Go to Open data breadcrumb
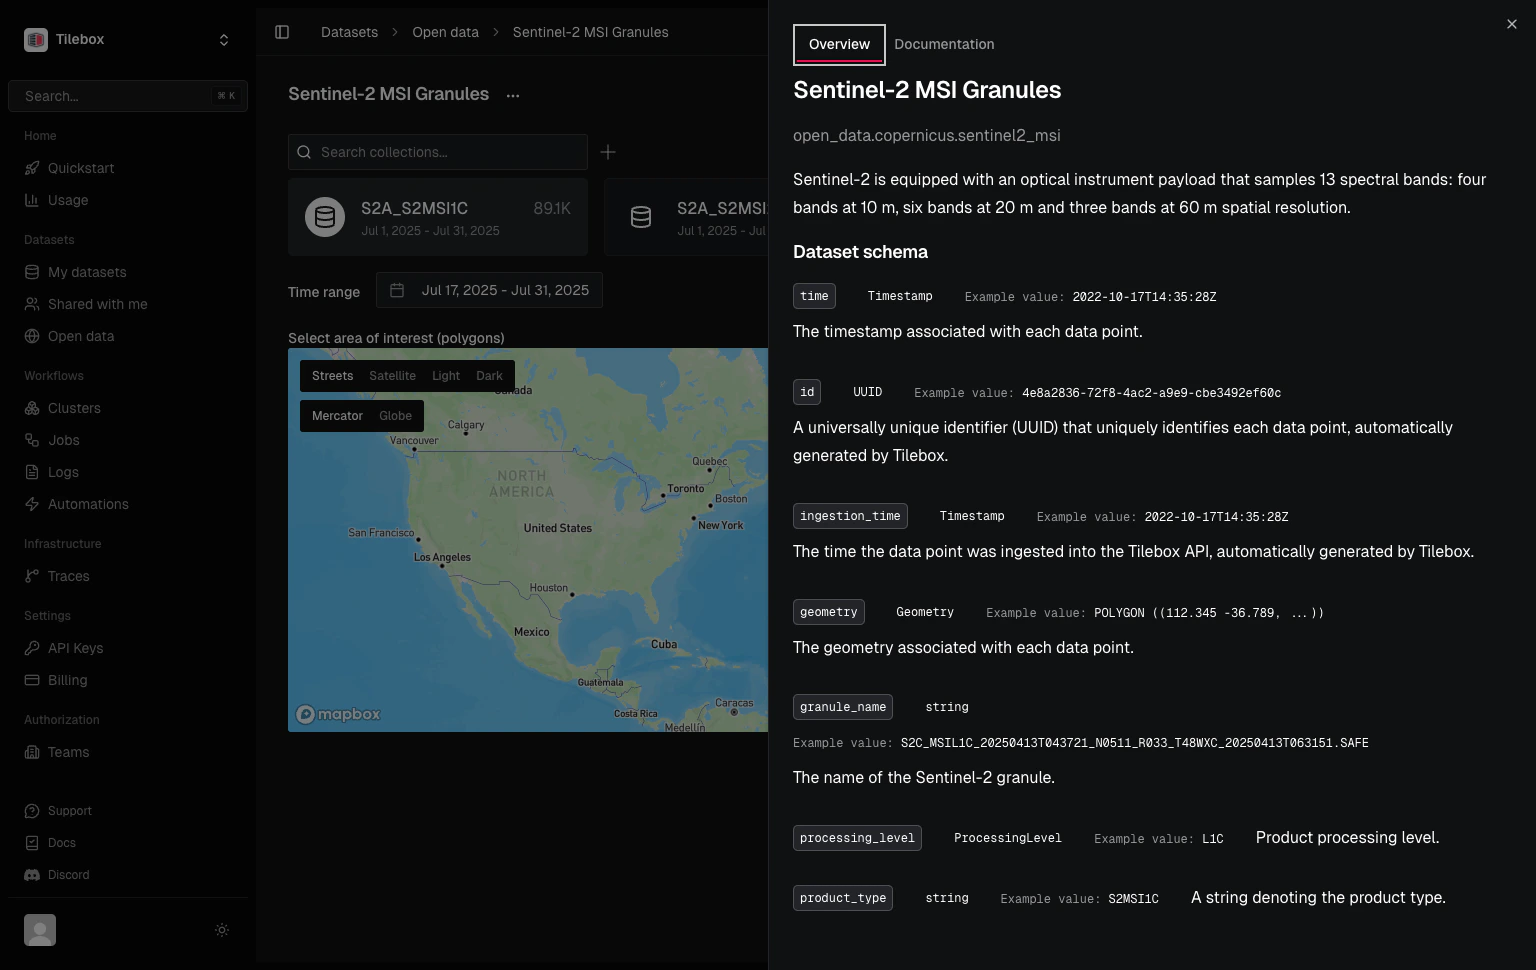This screenshot has width=1536, height=970. point(445,32)
